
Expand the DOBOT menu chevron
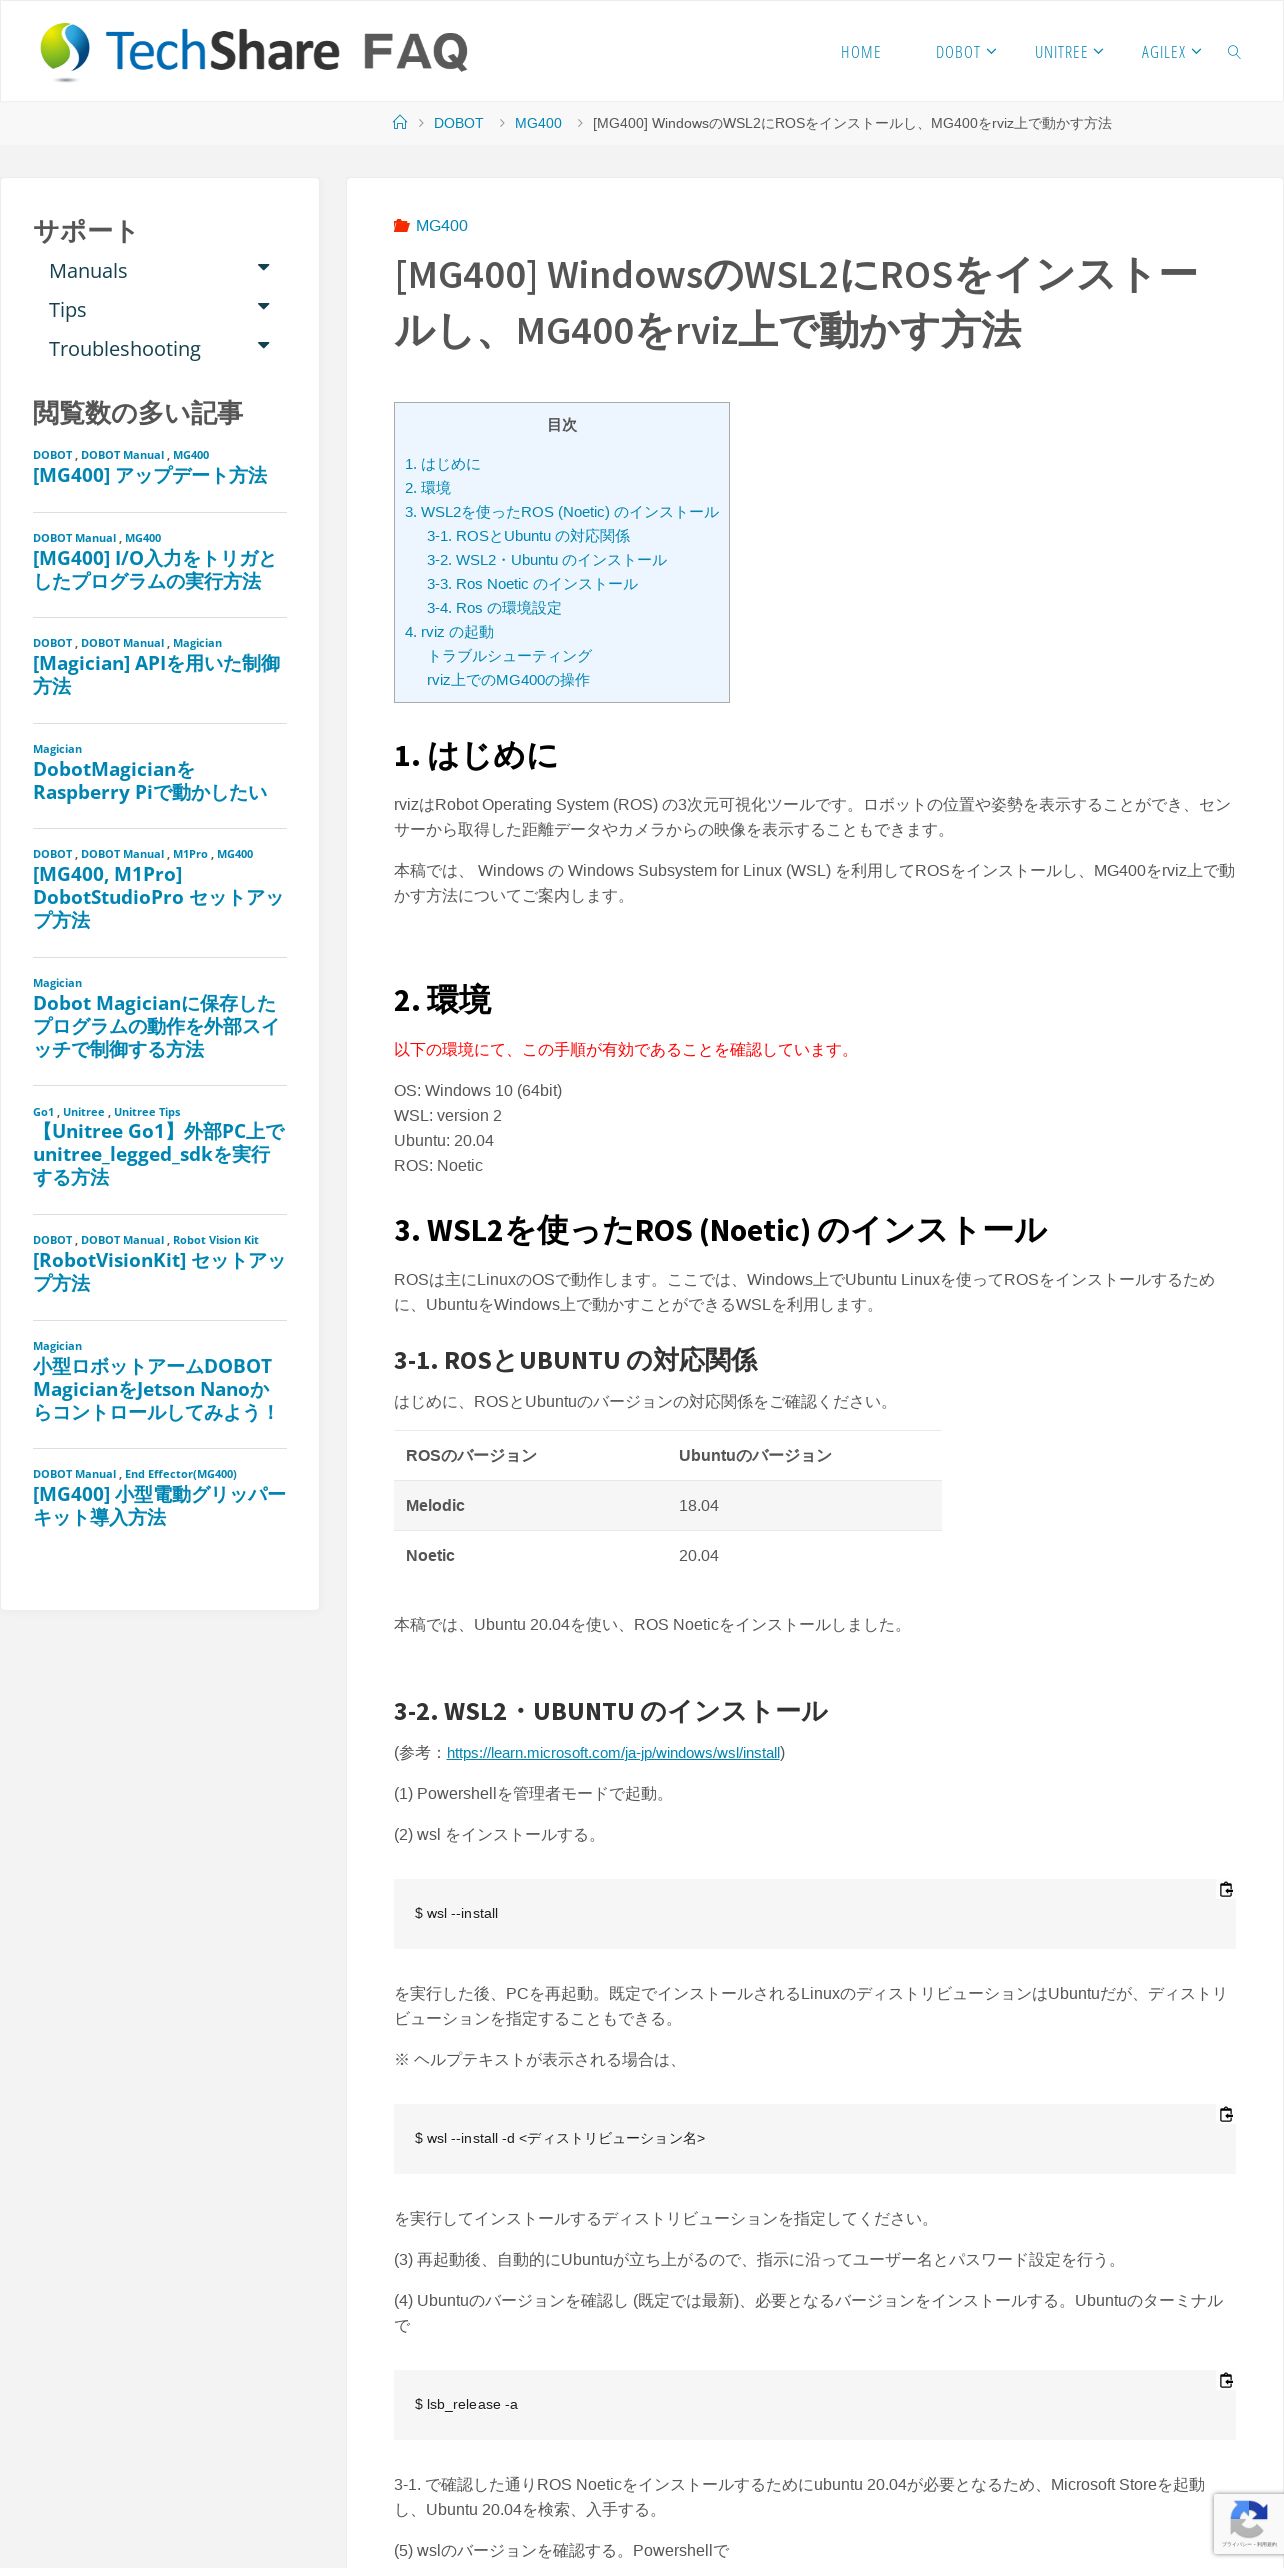[991, 51]
